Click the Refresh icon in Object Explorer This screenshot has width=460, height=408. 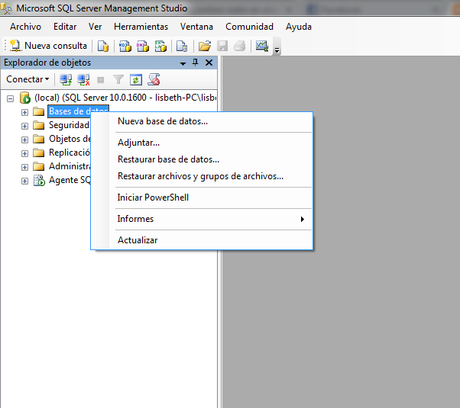[x=136, y=80]
